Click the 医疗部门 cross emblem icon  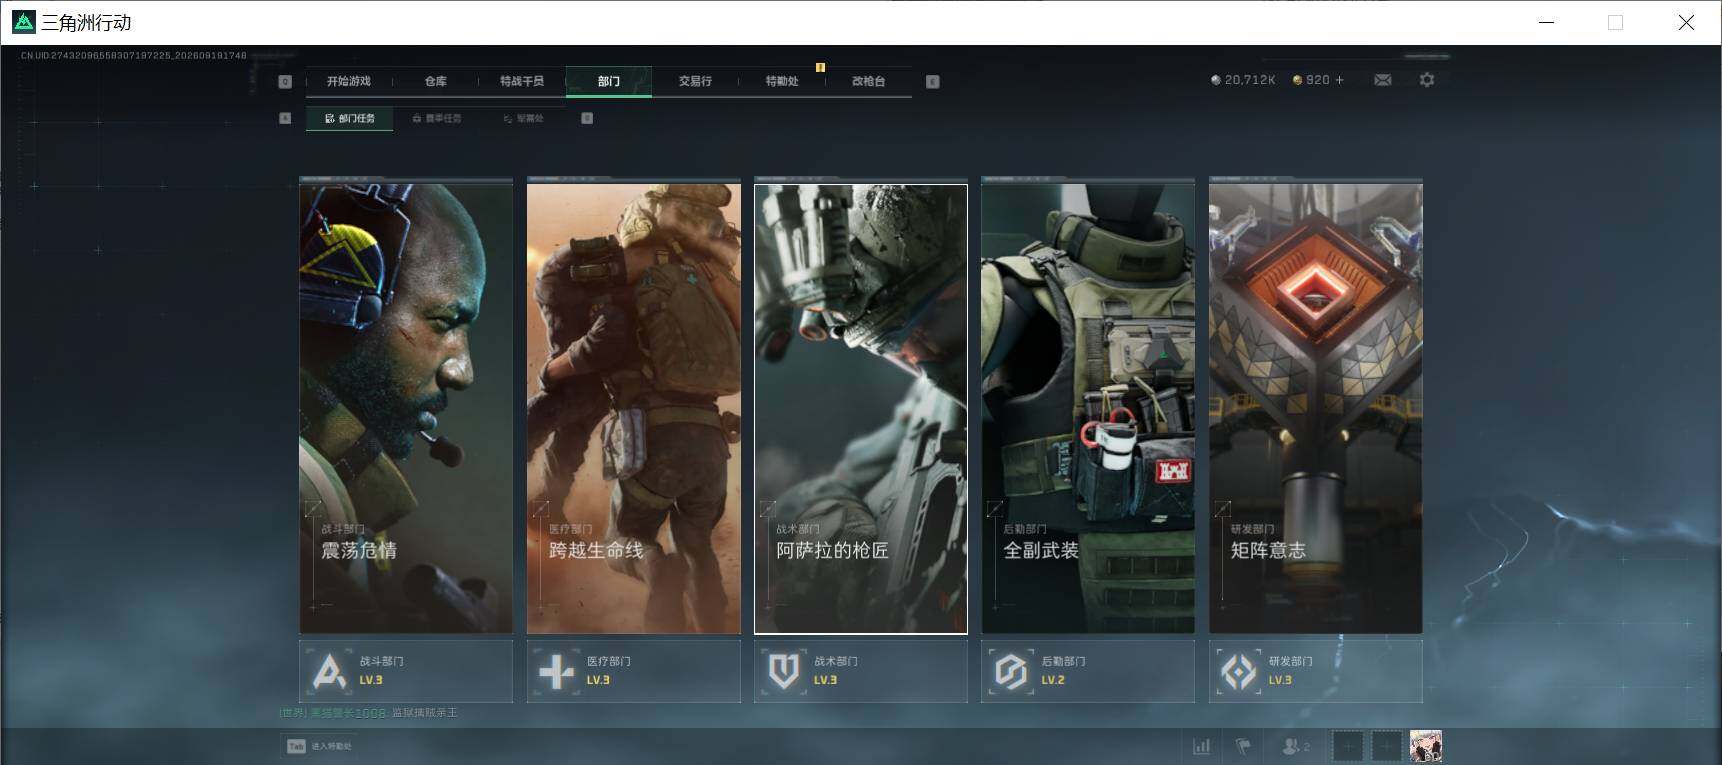556,672
